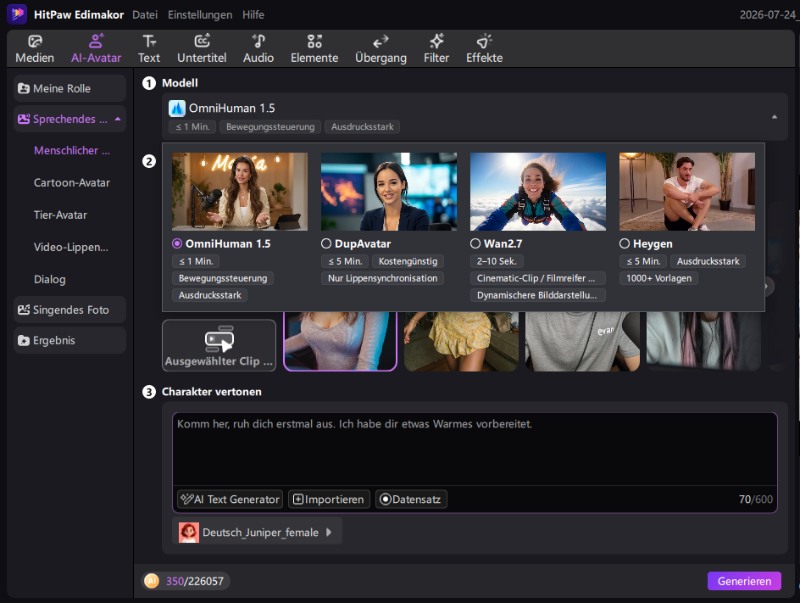Viewport: 800px width, 603px height.
Task: Click the Nur Lippensynchronisation tag
Action: point(383,278)
